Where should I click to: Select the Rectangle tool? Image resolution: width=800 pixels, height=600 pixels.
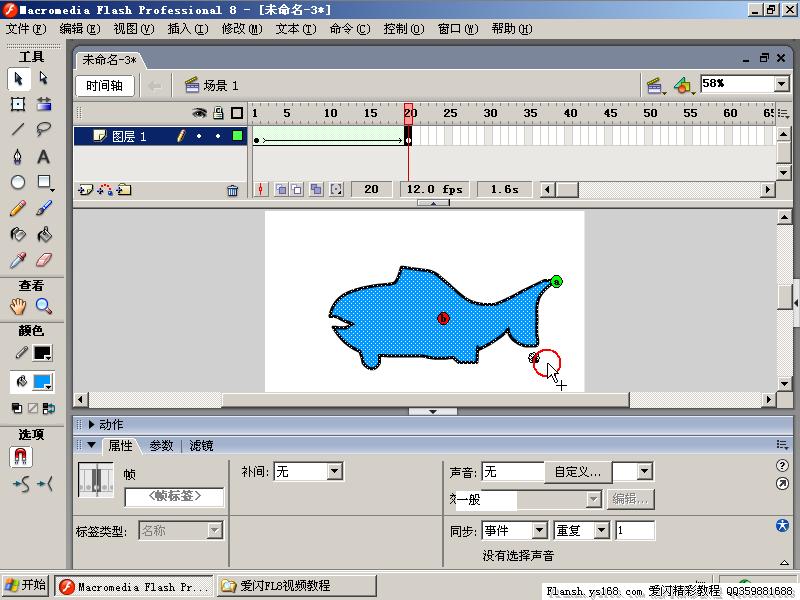click(44, 182)
